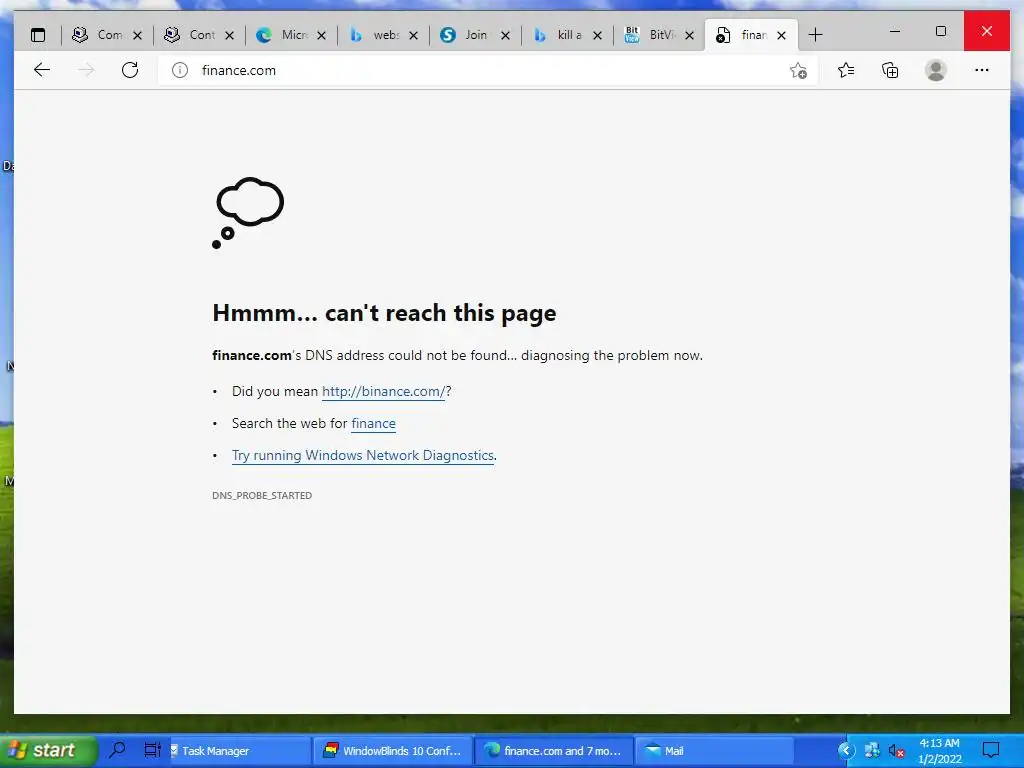Screen dimensions: 1024x768
Task: Maximize the Edge browser window
Action: pyautogui.click(x=940, y=31)
